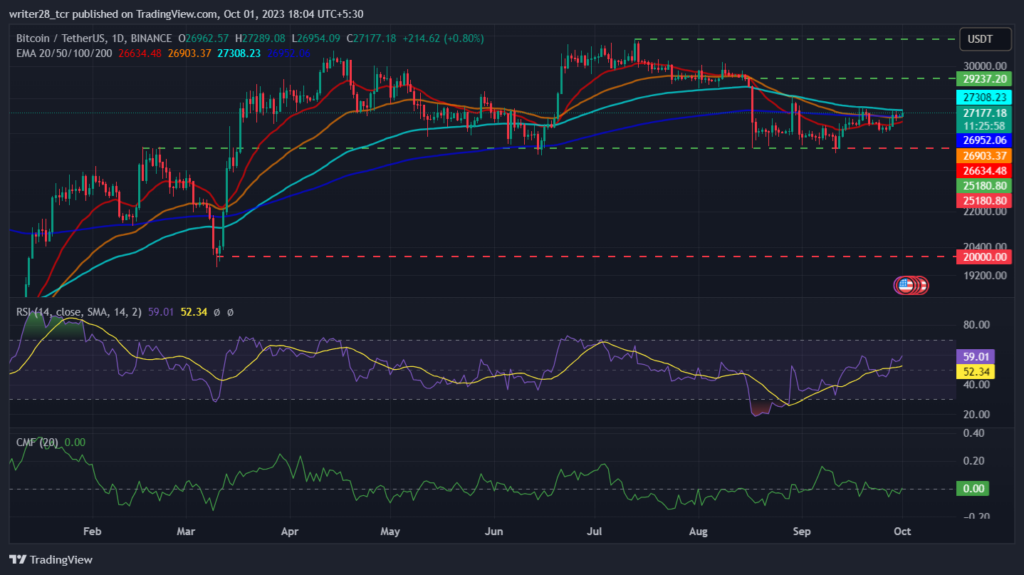Click the yellow RSI 52.34 value tag
This screenshot has width=1024, height=575.
click(975, 372)
